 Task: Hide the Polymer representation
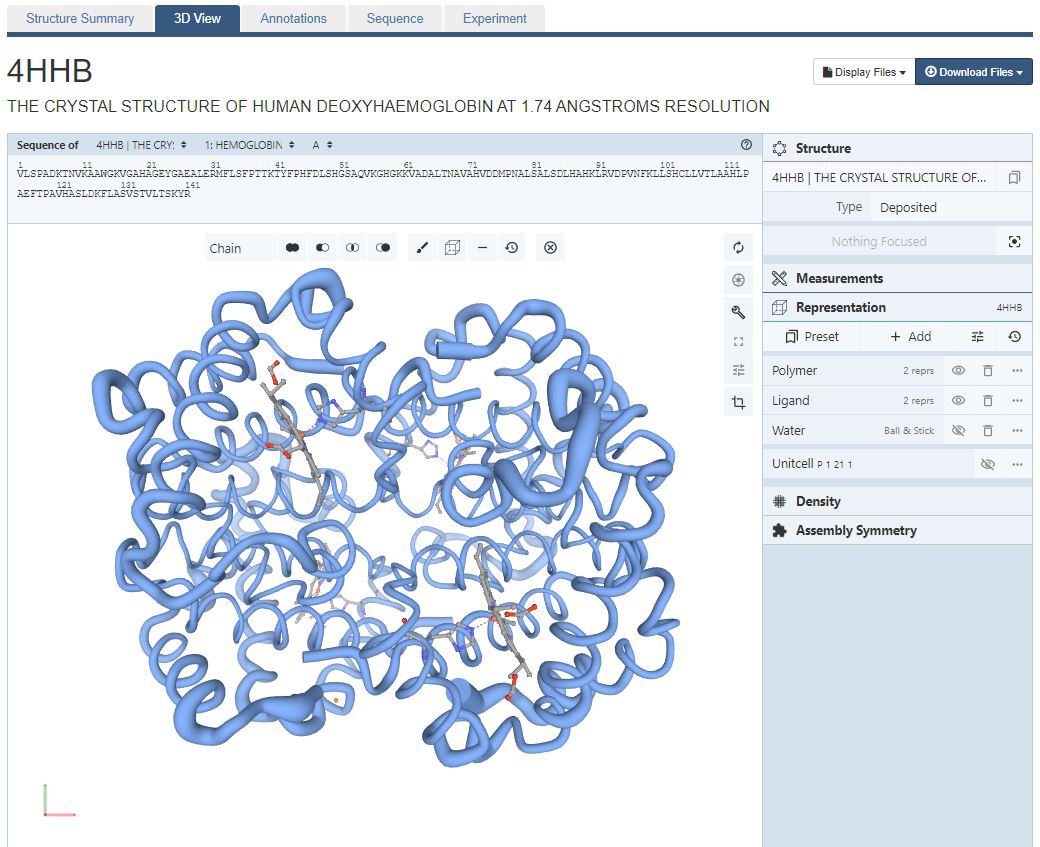[x=957, y=370]
